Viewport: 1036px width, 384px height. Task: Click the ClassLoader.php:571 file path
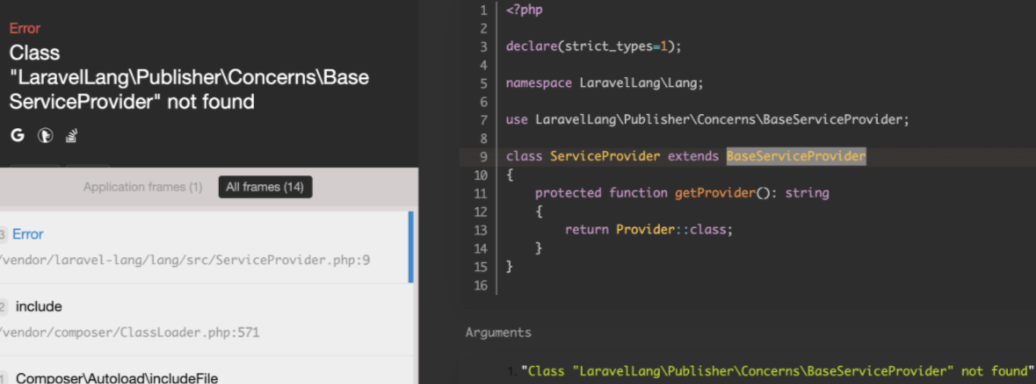(x=130, y=332)
